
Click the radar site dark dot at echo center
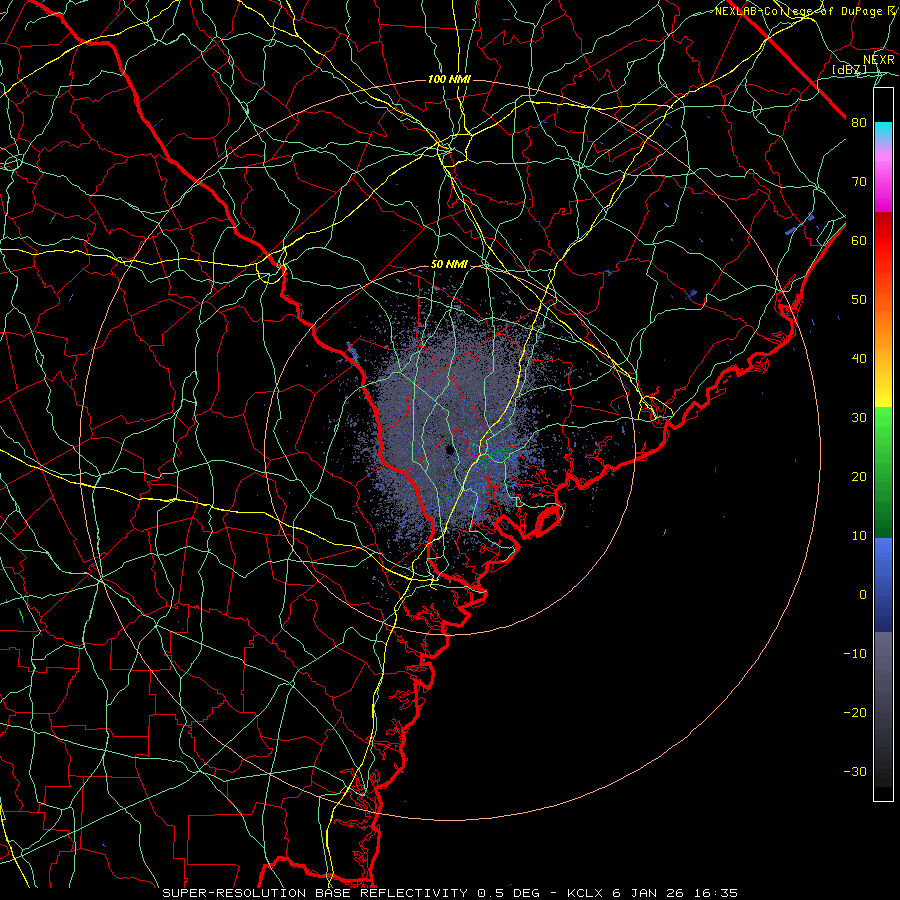point(450,450)
